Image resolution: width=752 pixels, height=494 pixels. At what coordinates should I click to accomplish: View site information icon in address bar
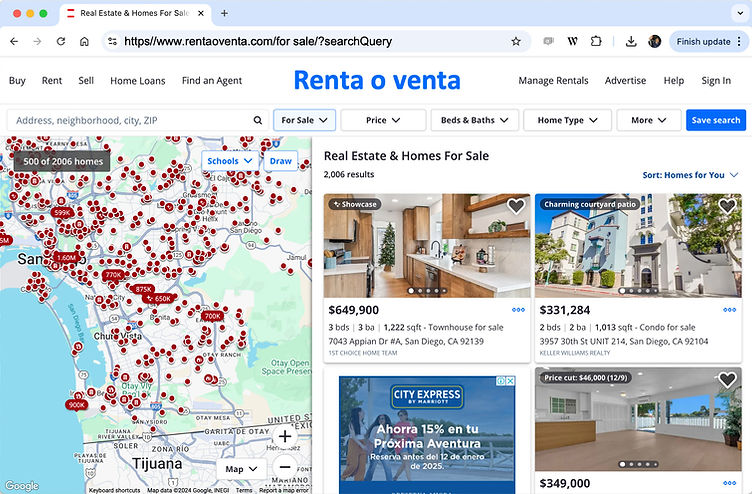pos(112,42)
